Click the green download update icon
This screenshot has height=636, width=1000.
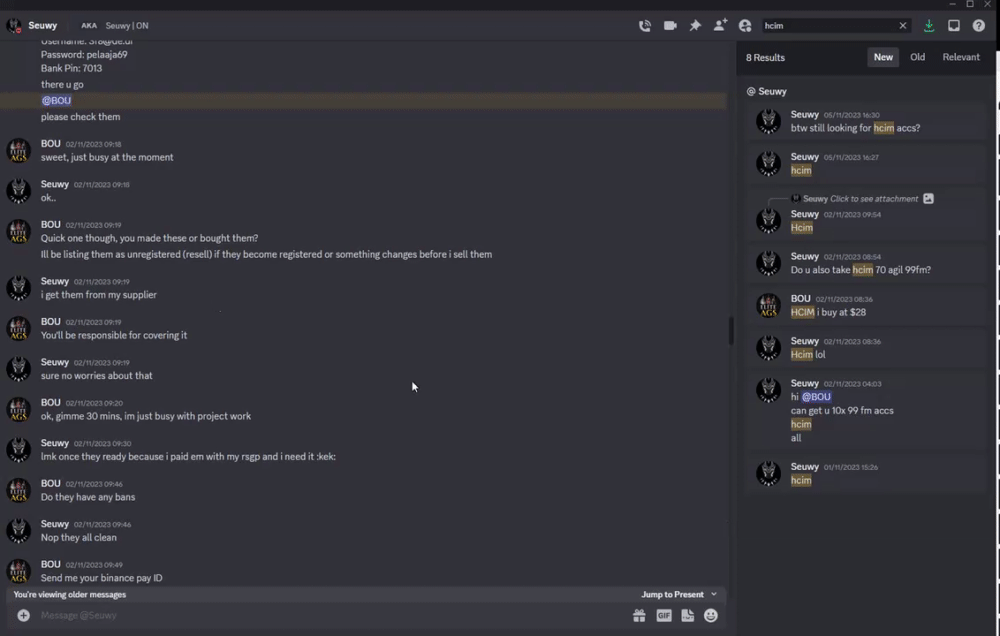(929, 26)
